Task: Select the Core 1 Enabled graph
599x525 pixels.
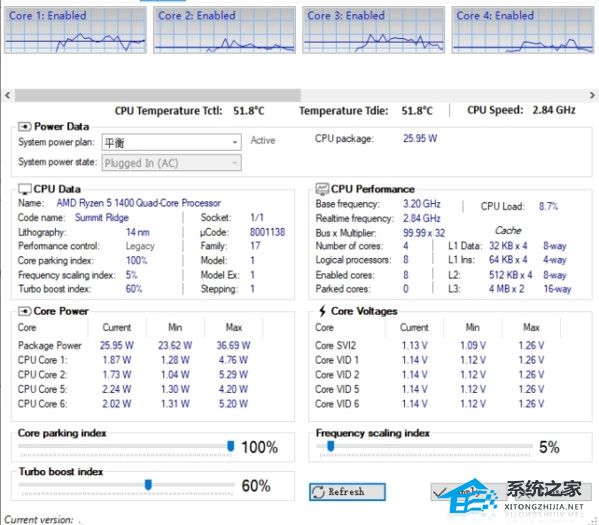Action: point(75,30)
